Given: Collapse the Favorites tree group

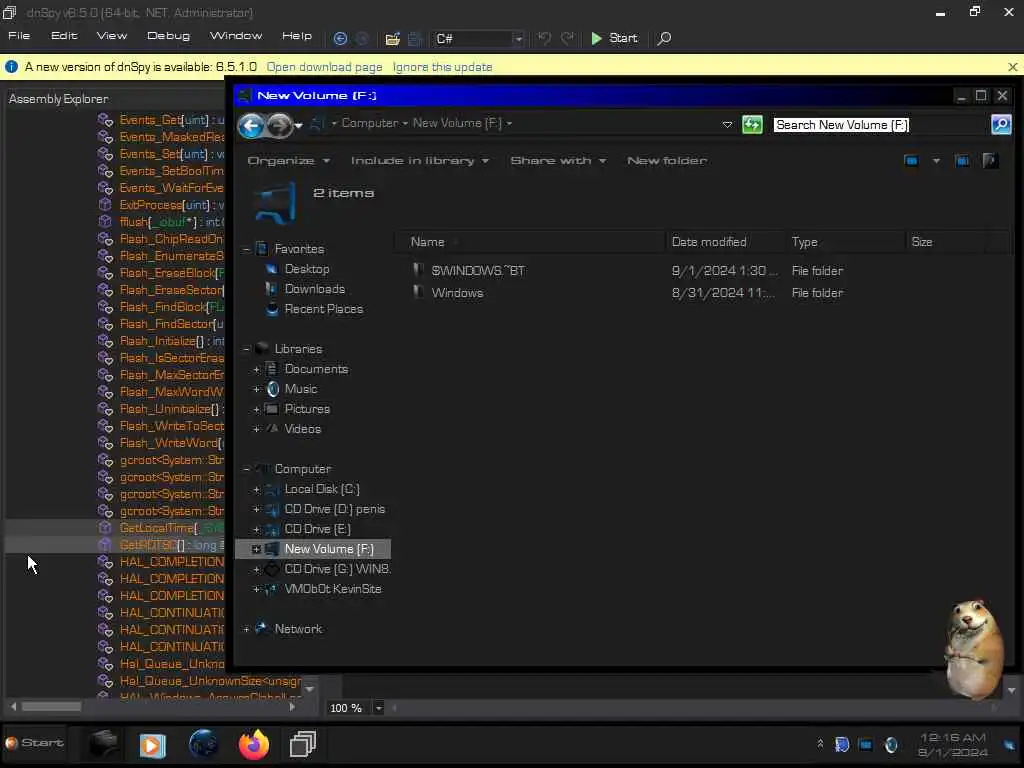Looking at the screenshot, I should point(246,249).
